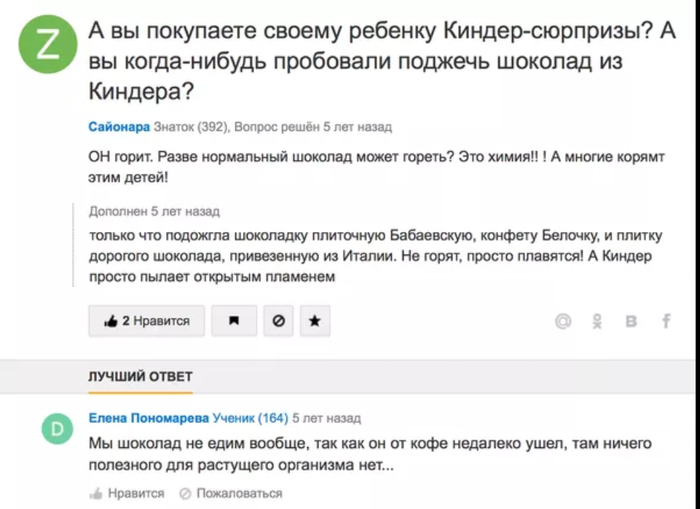The width and height of the screenshot is (700, 509).
Task: Select the 'ЛУЧШИЙ ОТВЕТ' tab
Action: [140, 376]
